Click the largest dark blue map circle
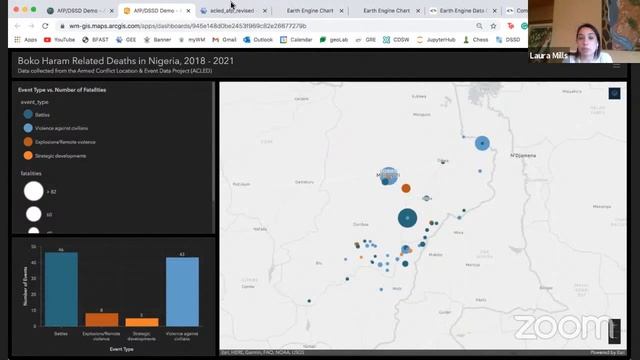 click(407, 218)
